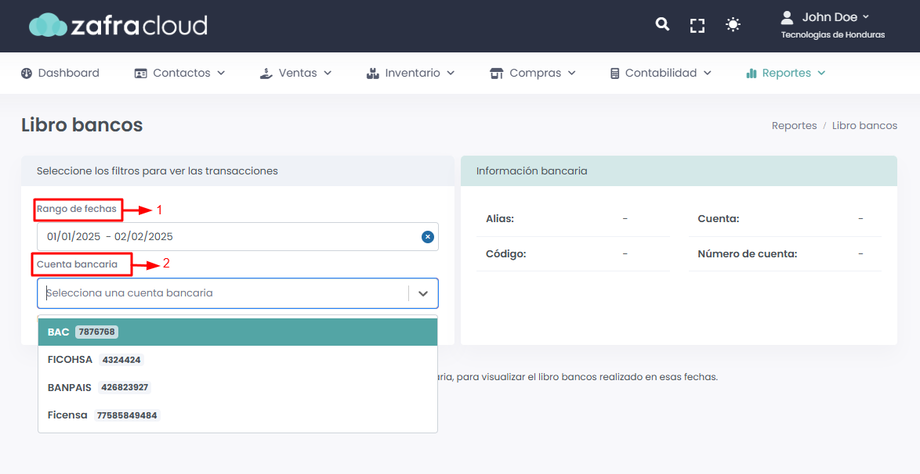
Task: Click the Código: label
Action: 506,254
